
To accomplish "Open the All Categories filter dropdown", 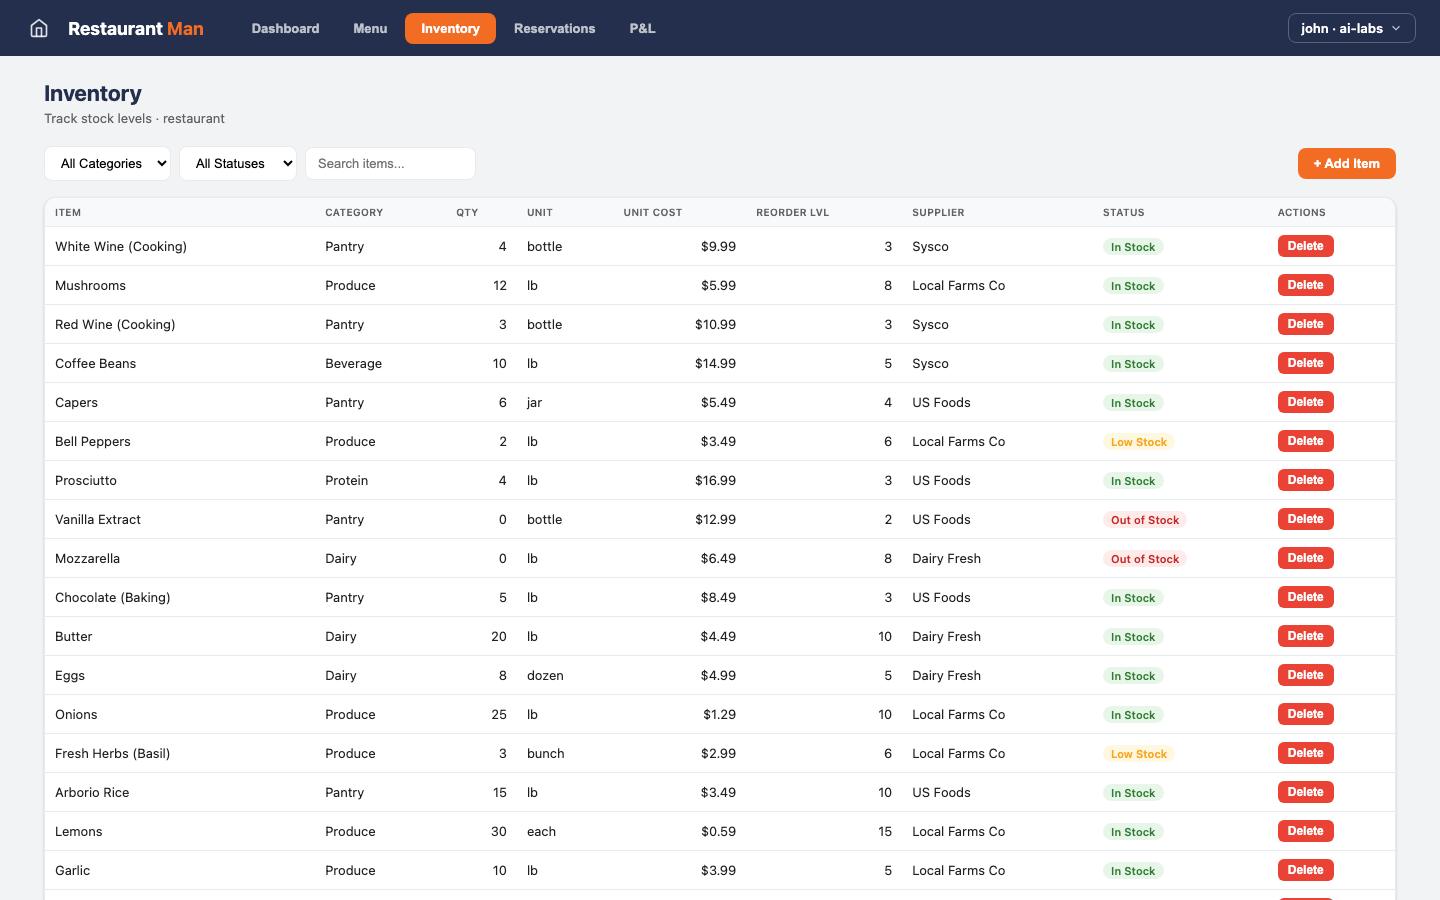I will [107, 163].
